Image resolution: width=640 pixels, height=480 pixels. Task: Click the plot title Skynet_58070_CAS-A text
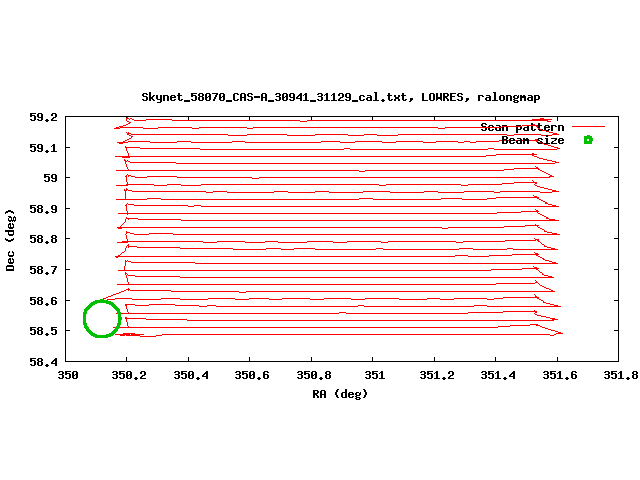[341, 97]
